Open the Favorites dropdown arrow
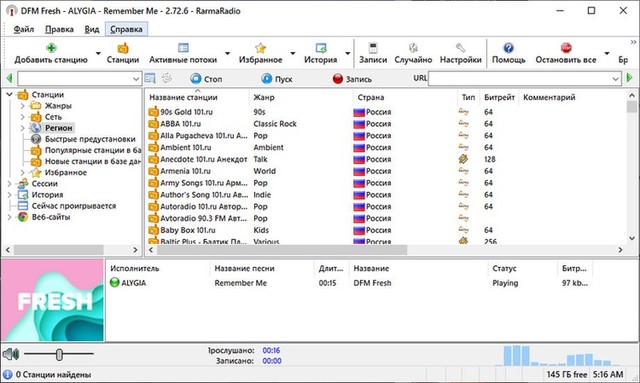 tap(293, 53)
